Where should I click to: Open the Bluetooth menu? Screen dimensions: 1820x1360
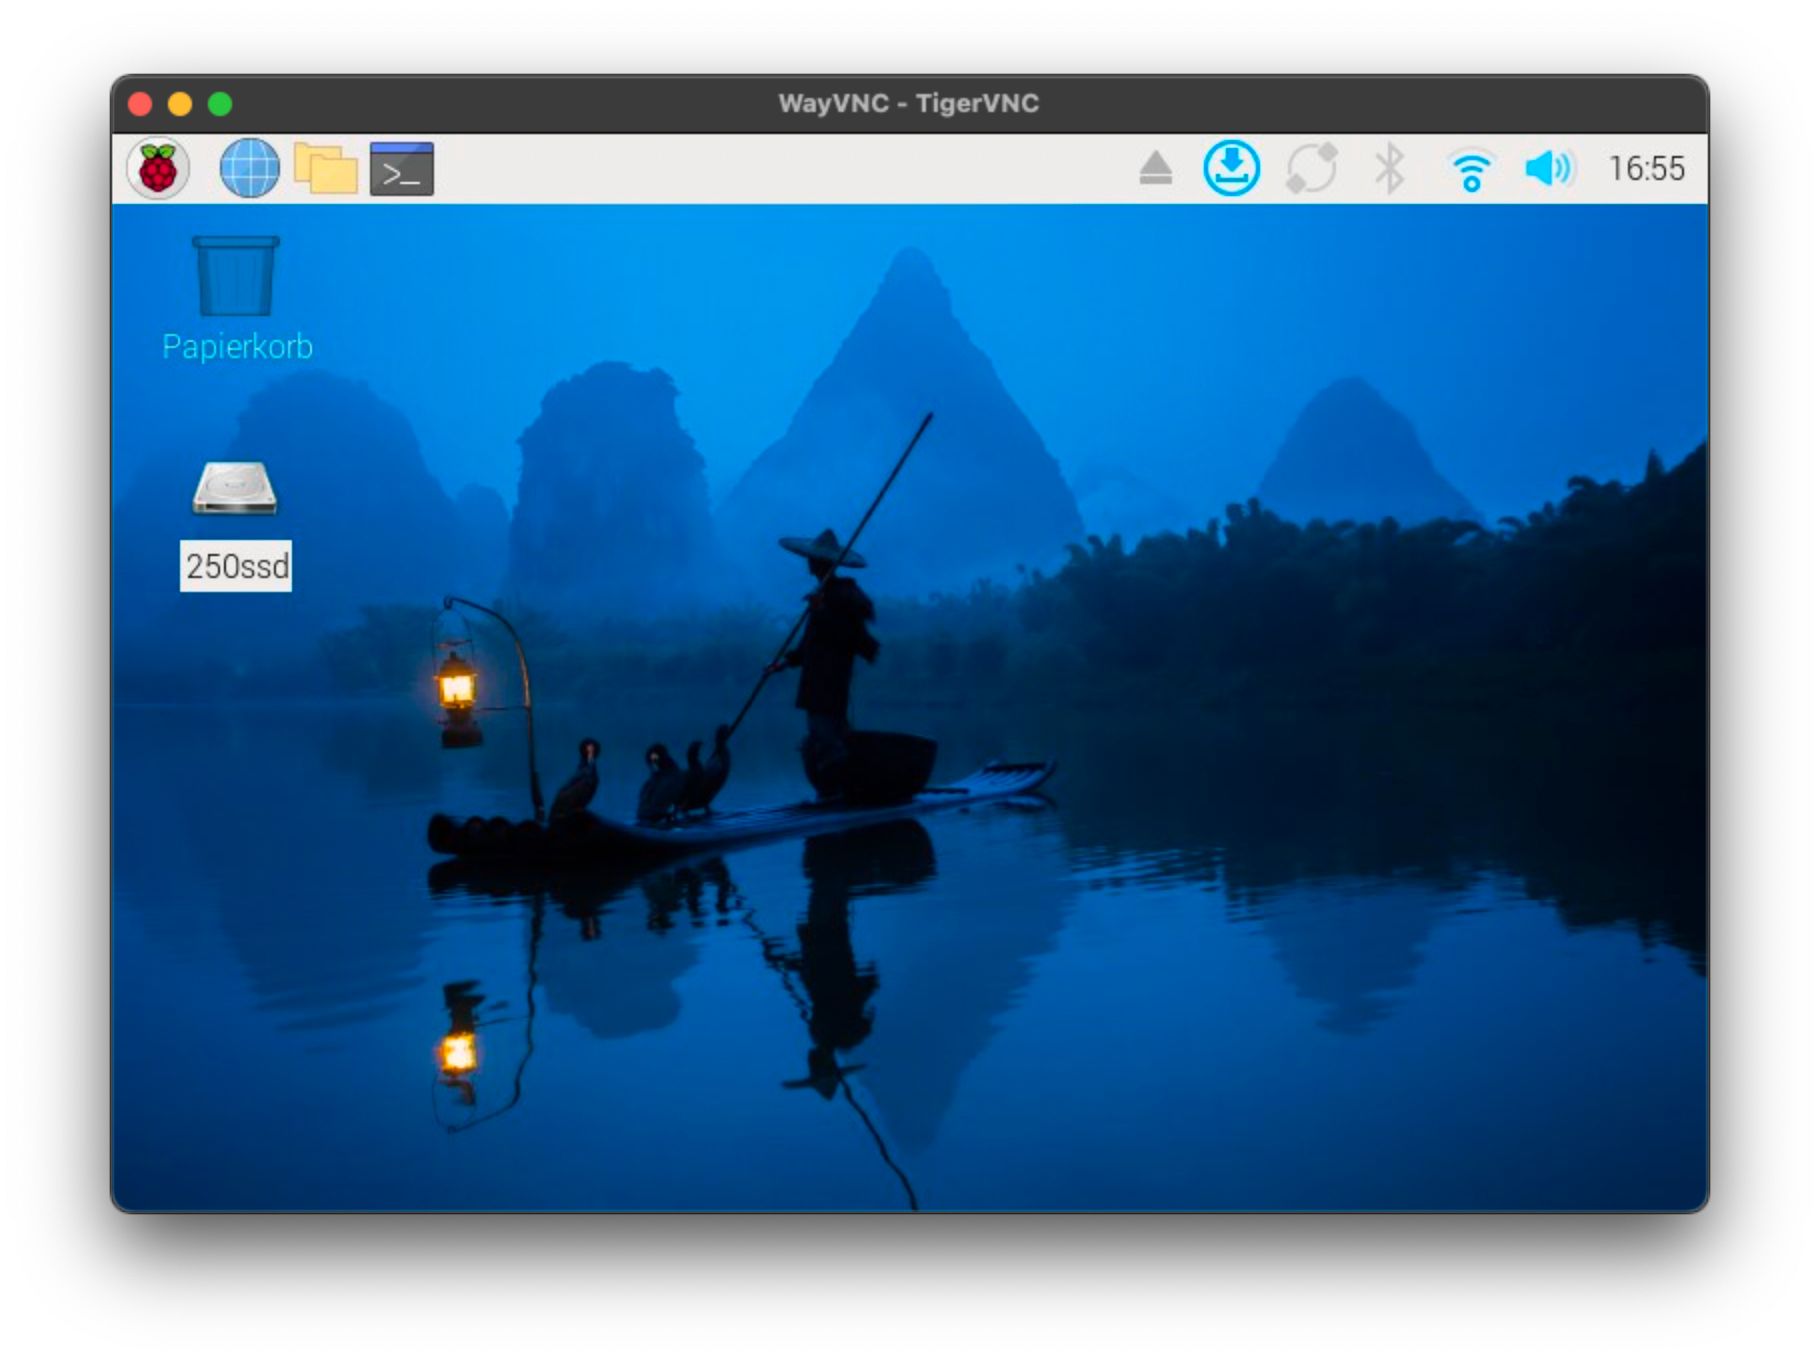pyautogui.click(x=1389, y=167)
